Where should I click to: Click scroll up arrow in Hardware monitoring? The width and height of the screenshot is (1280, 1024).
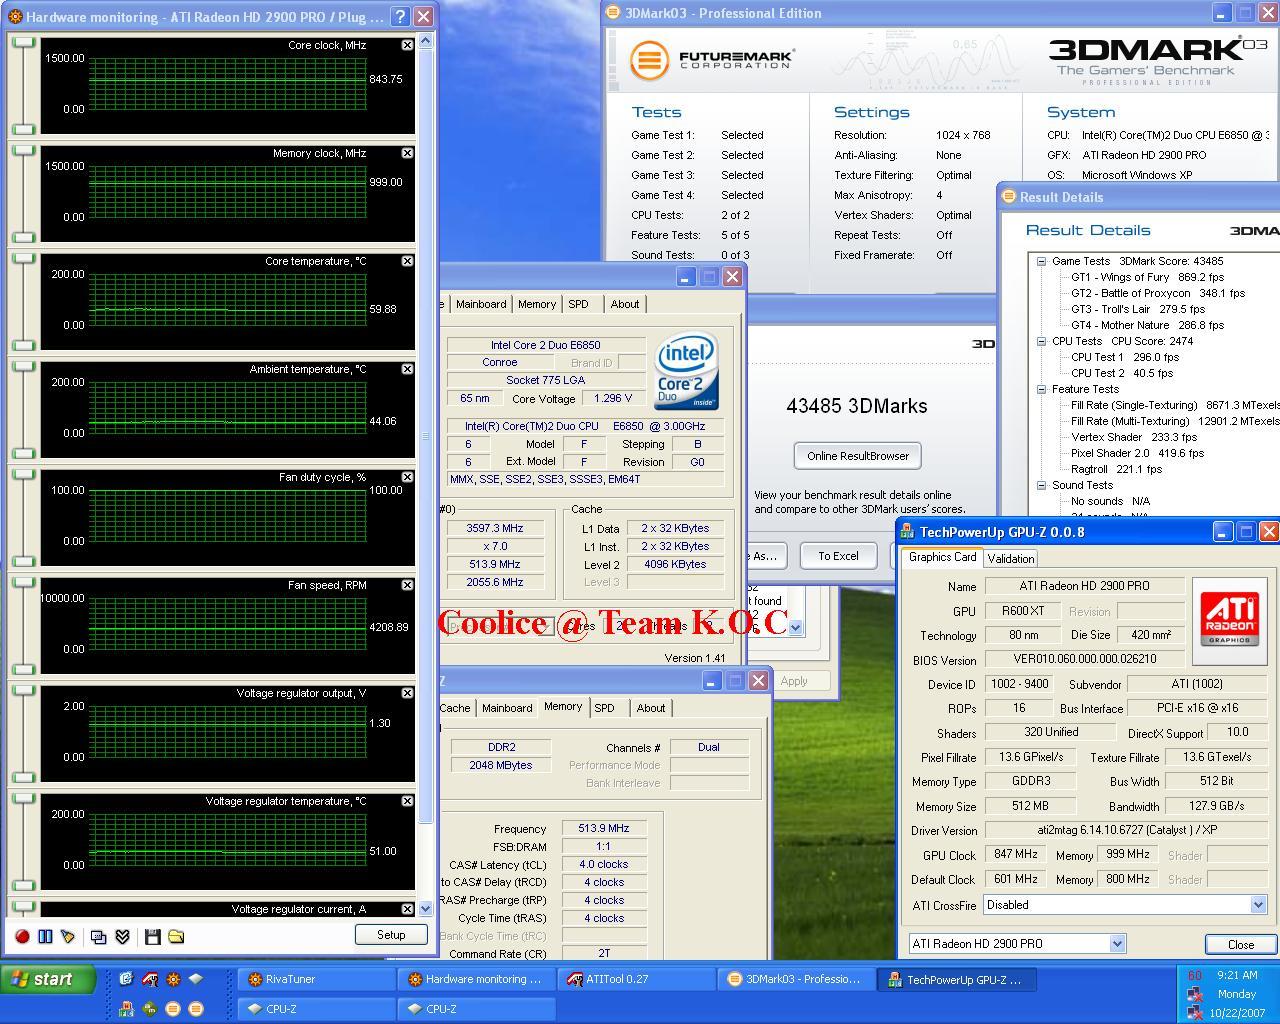click(426, 41)
